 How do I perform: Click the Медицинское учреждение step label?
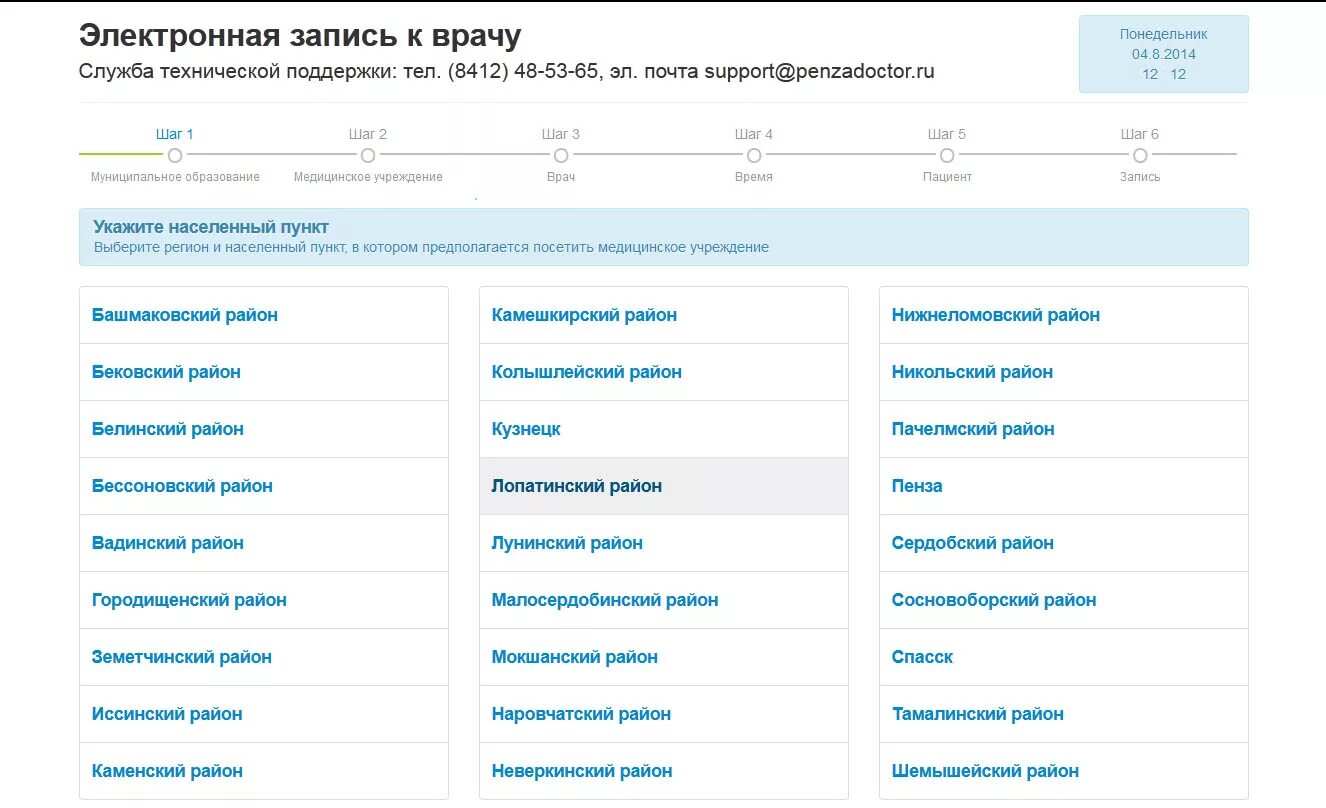[368, 177]
